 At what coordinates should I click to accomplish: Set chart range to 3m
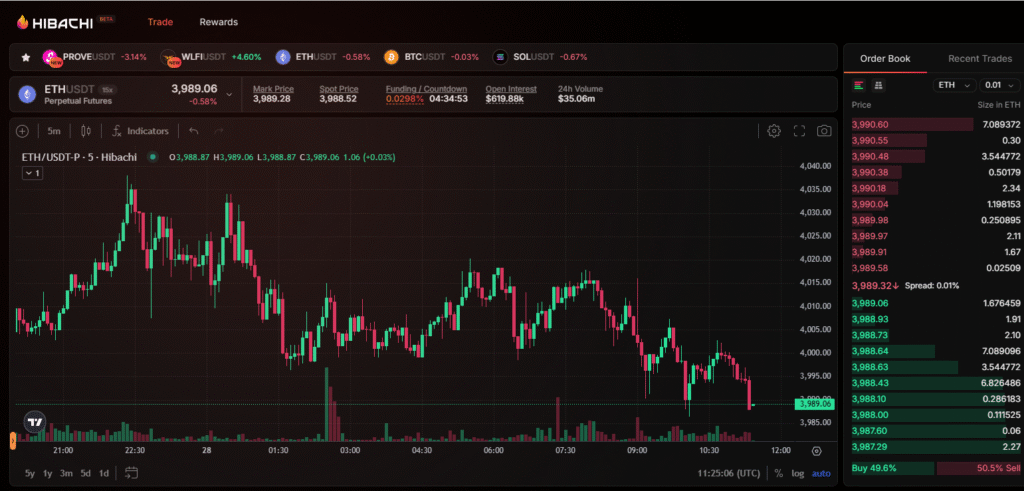[66, 473]
